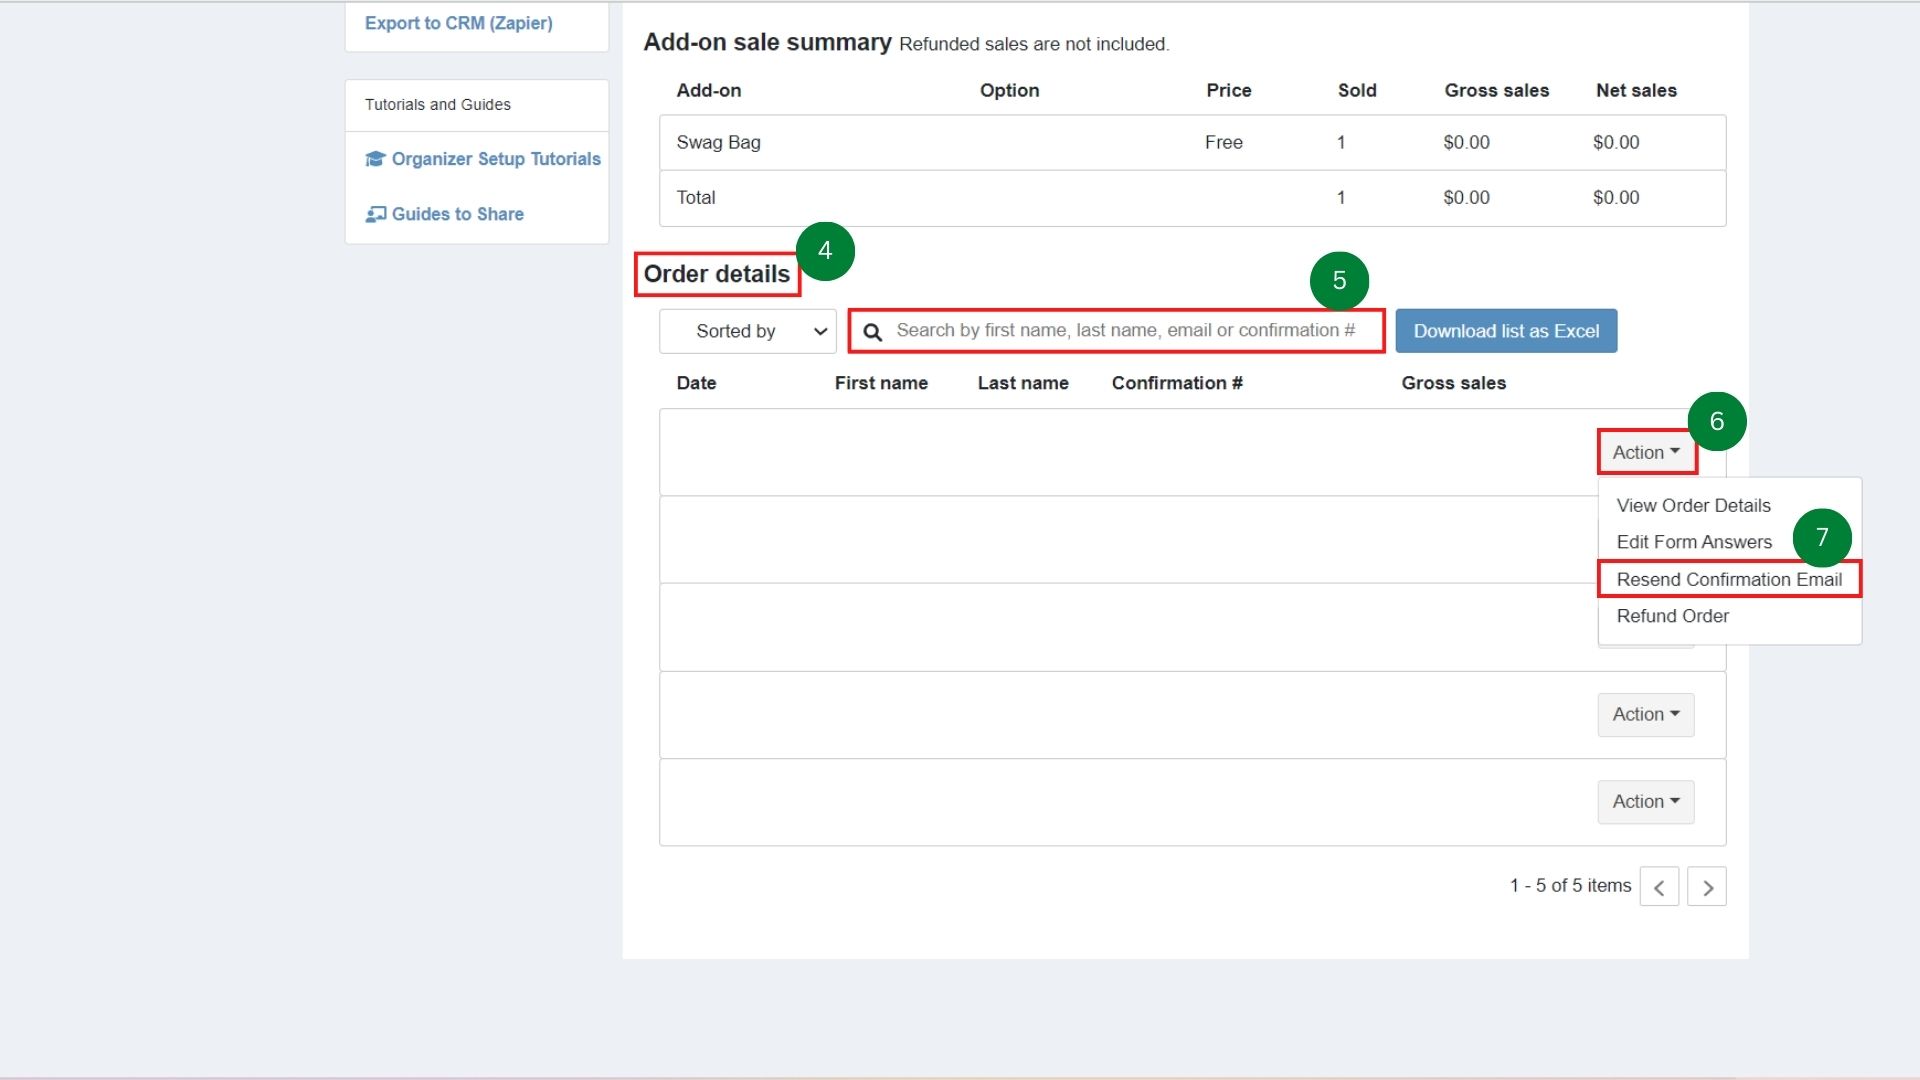Click the share icon next to Guides to Share
Image resolution: width=1920 pixels, height=1080 pixels.
pyautogui.click(x=376, y=214)
